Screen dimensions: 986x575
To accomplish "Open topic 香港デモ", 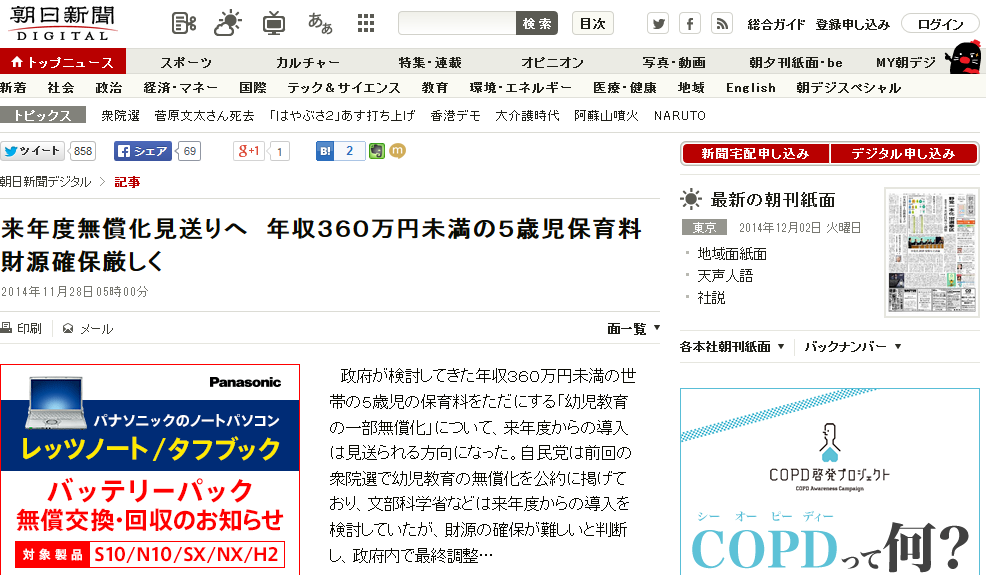I will 455,116.
